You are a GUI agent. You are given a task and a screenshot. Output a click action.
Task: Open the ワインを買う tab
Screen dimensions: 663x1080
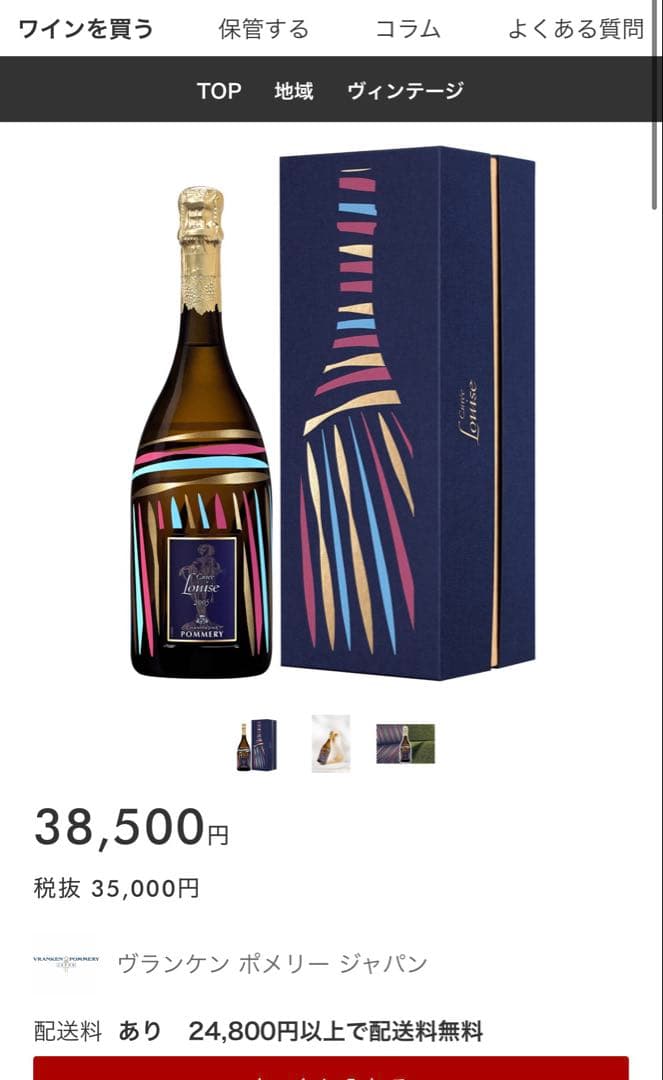[x=86, y=29]
